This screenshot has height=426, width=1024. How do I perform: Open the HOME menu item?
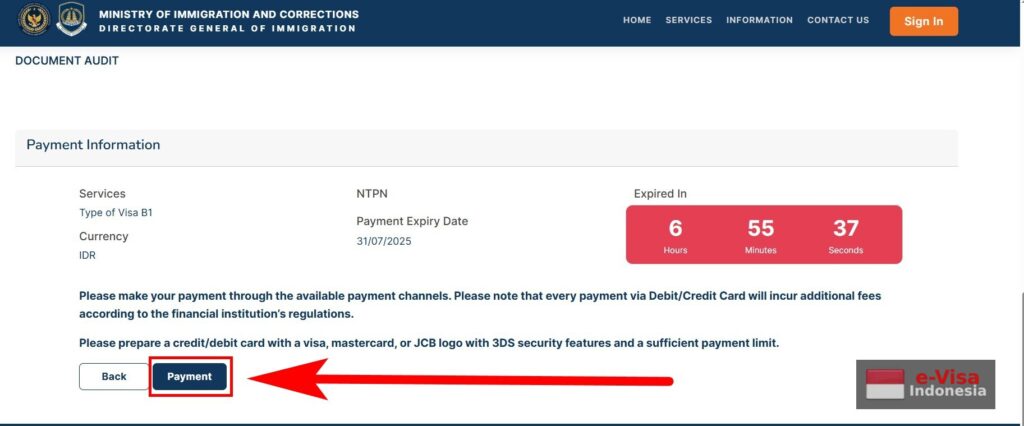(637, 20)
